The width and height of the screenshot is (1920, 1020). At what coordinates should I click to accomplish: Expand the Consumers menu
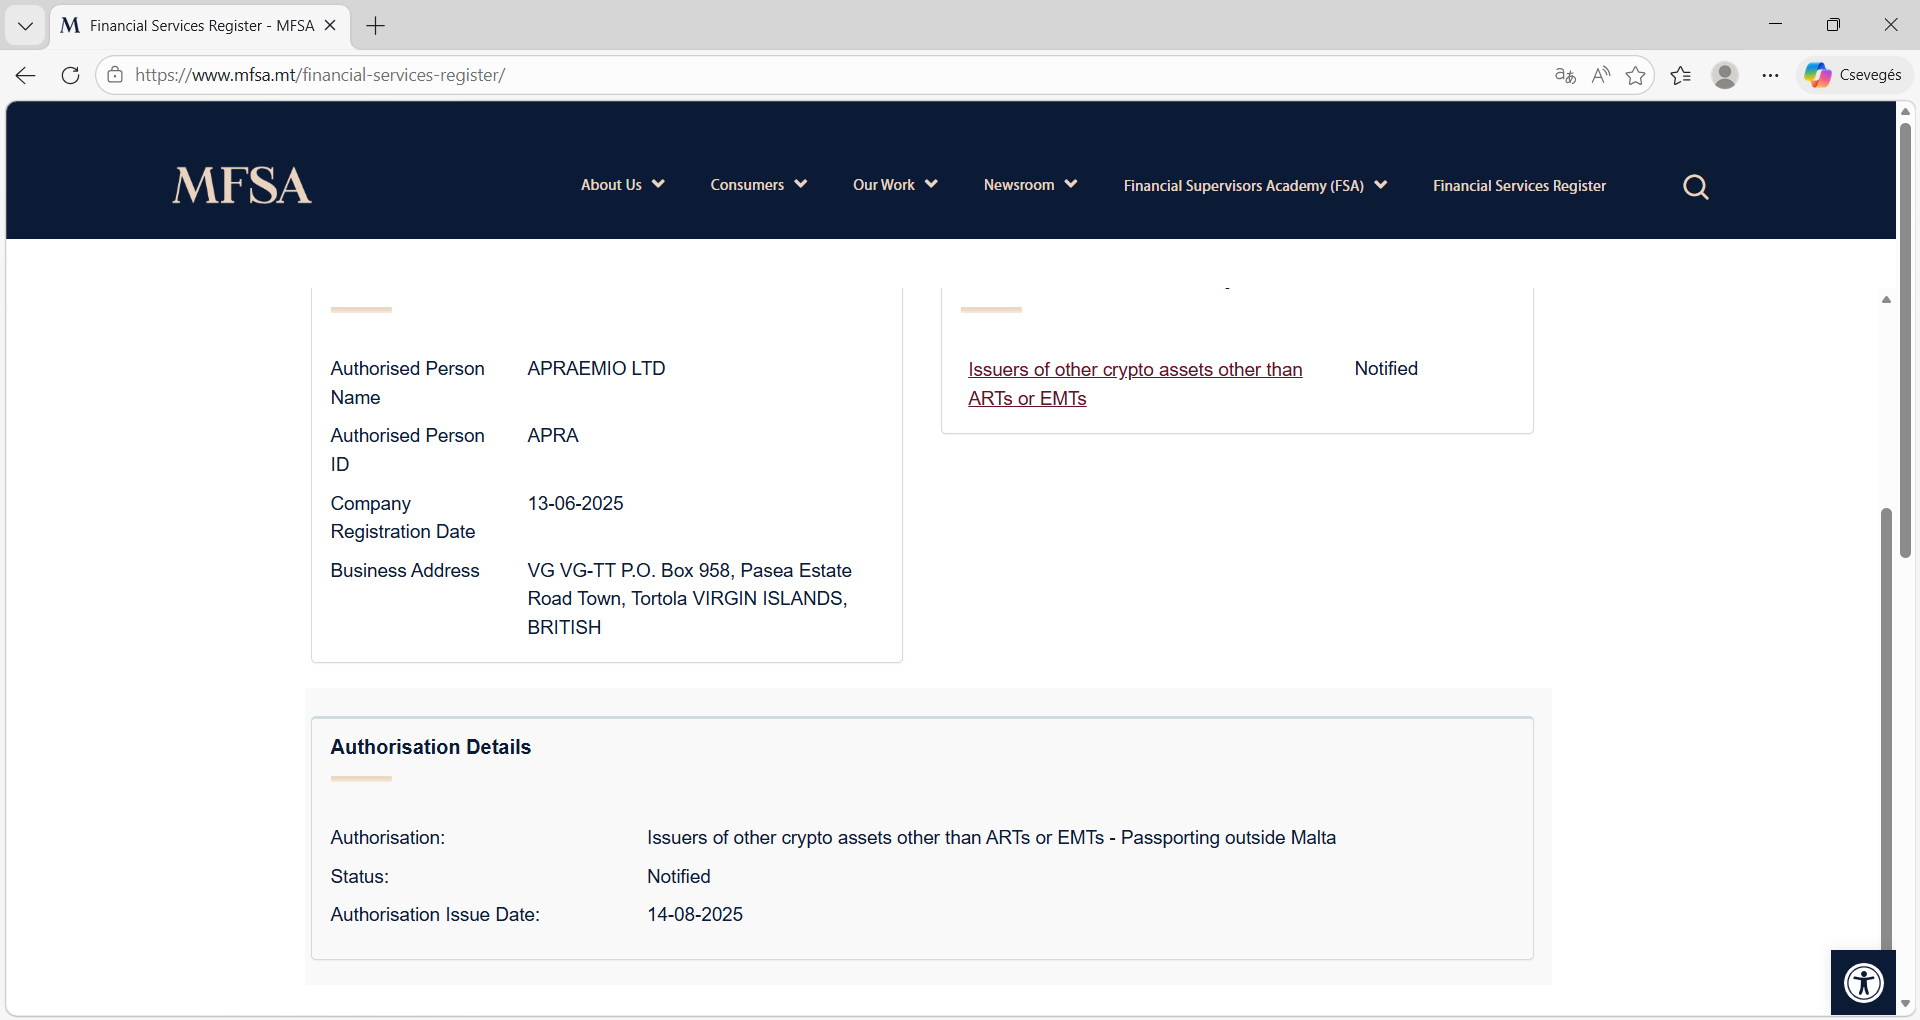[x=758, y=185]
